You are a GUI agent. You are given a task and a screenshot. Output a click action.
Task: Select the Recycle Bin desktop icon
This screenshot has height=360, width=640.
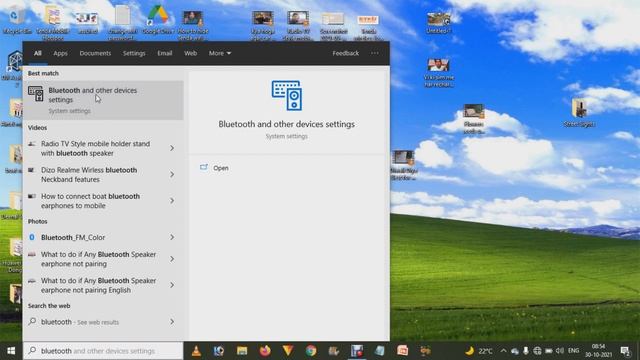click(x=17, y=20)
